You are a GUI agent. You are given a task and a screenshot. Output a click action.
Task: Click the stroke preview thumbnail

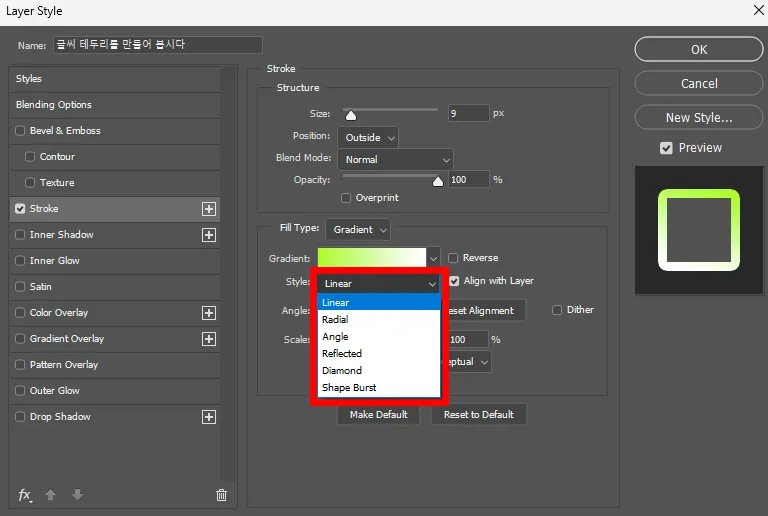point(699,230)
